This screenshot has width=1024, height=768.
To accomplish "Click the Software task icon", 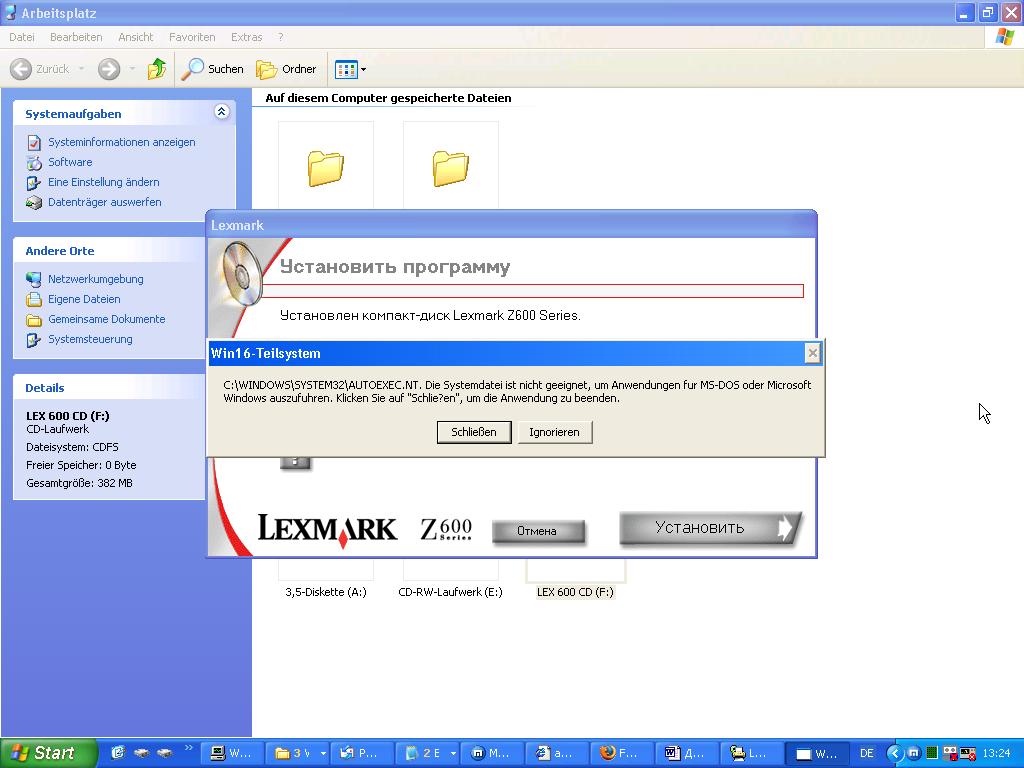I will 34,163.
